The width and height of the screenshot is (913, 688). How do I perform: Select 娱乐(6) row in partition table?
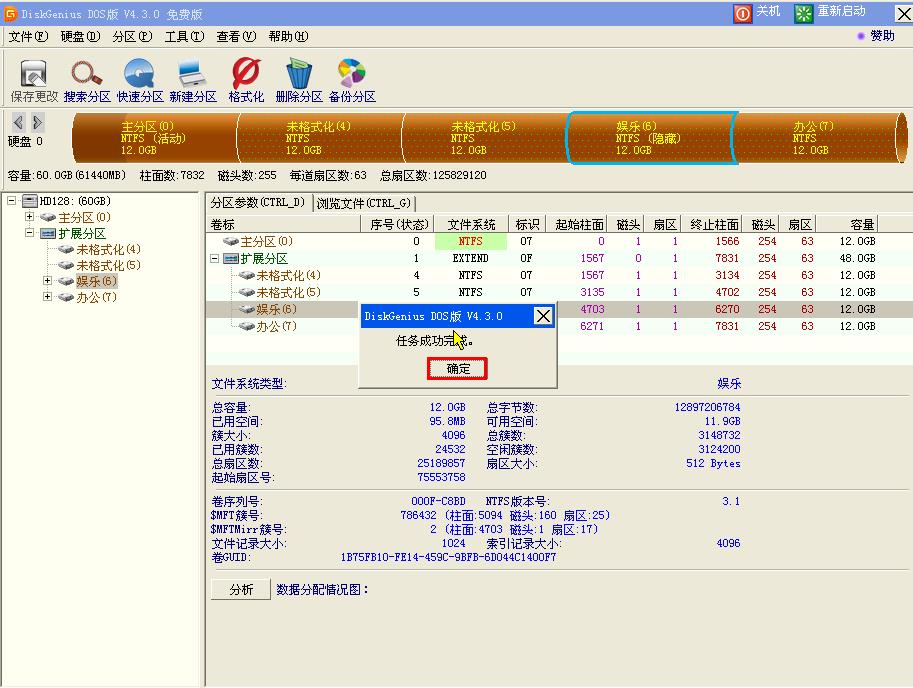point(559,309)
